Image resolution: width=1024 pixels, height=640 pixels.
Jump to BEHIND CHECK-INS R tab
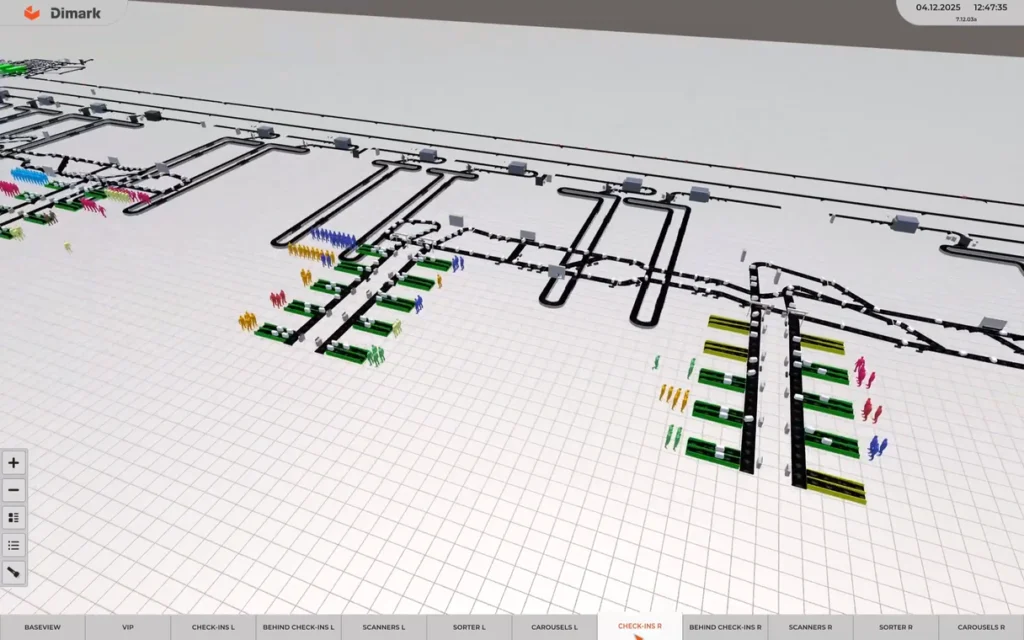[725, 627]
